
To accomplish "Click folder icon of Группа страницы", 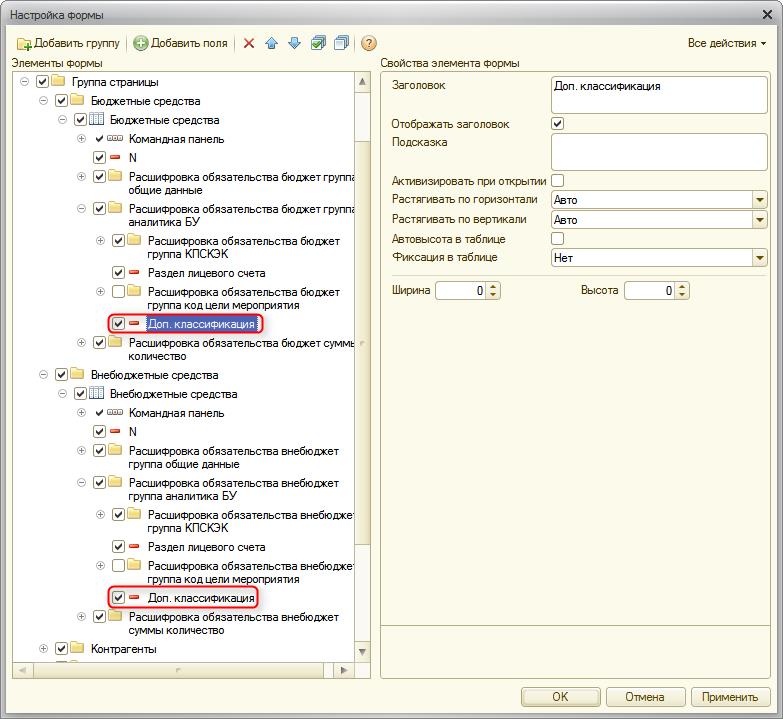I will (58, 81).
